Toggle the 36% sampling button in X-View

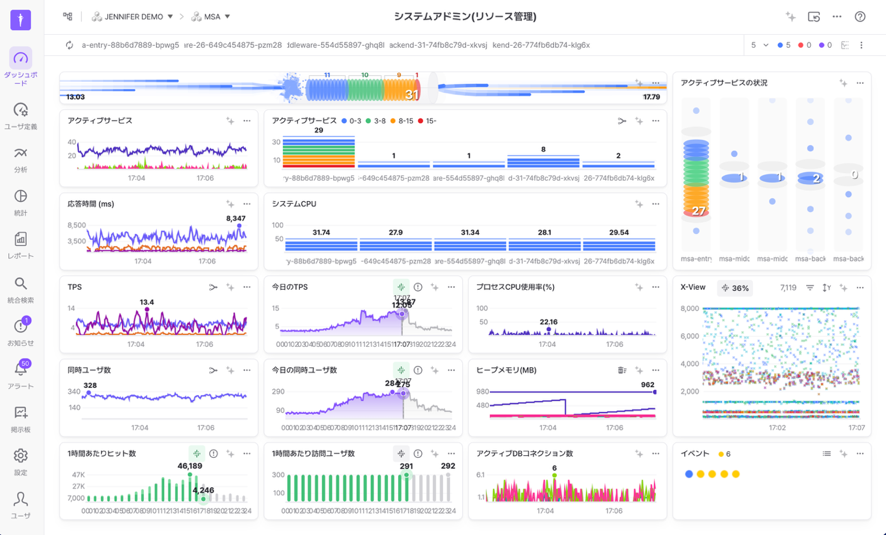735,288
